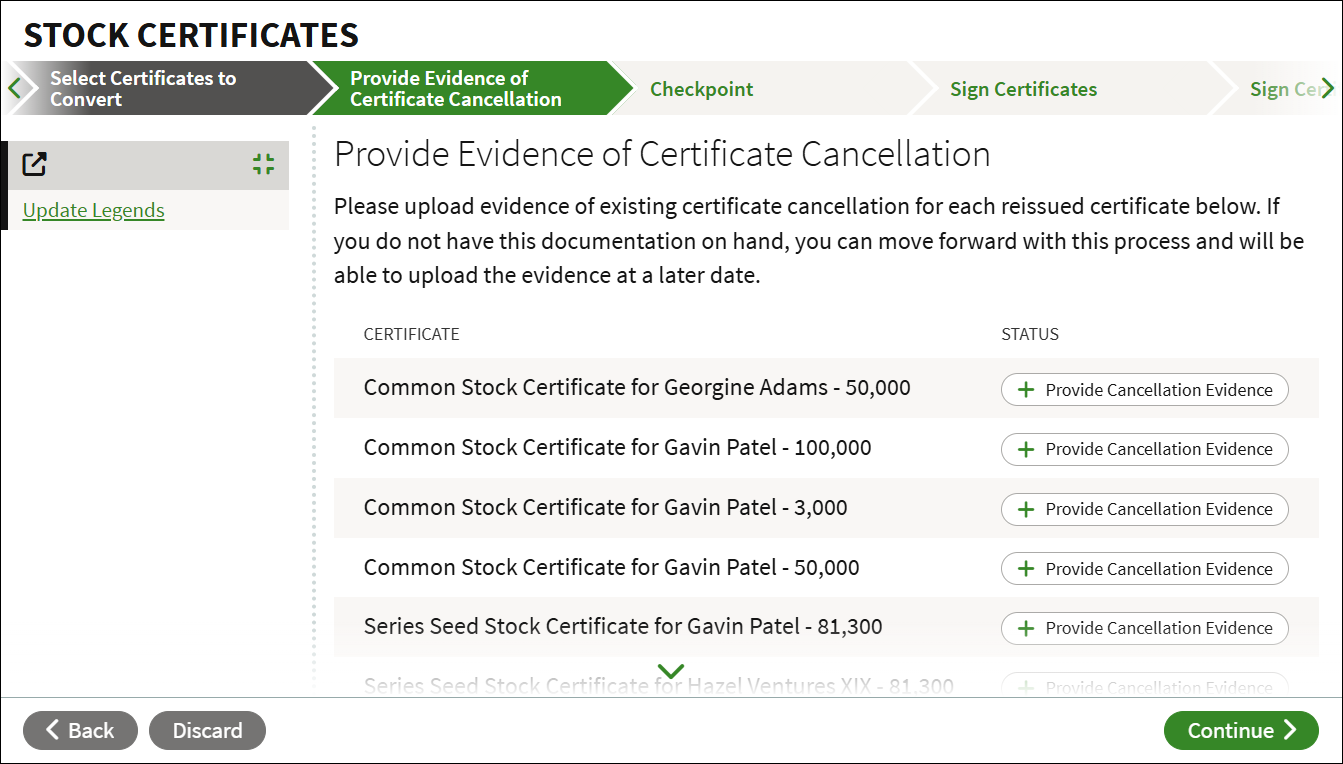Screen dimensions: 1343x764
Task: Collapse the sidebar with the shrink icon
Action: pyautogui.click(x=263, y=165)
